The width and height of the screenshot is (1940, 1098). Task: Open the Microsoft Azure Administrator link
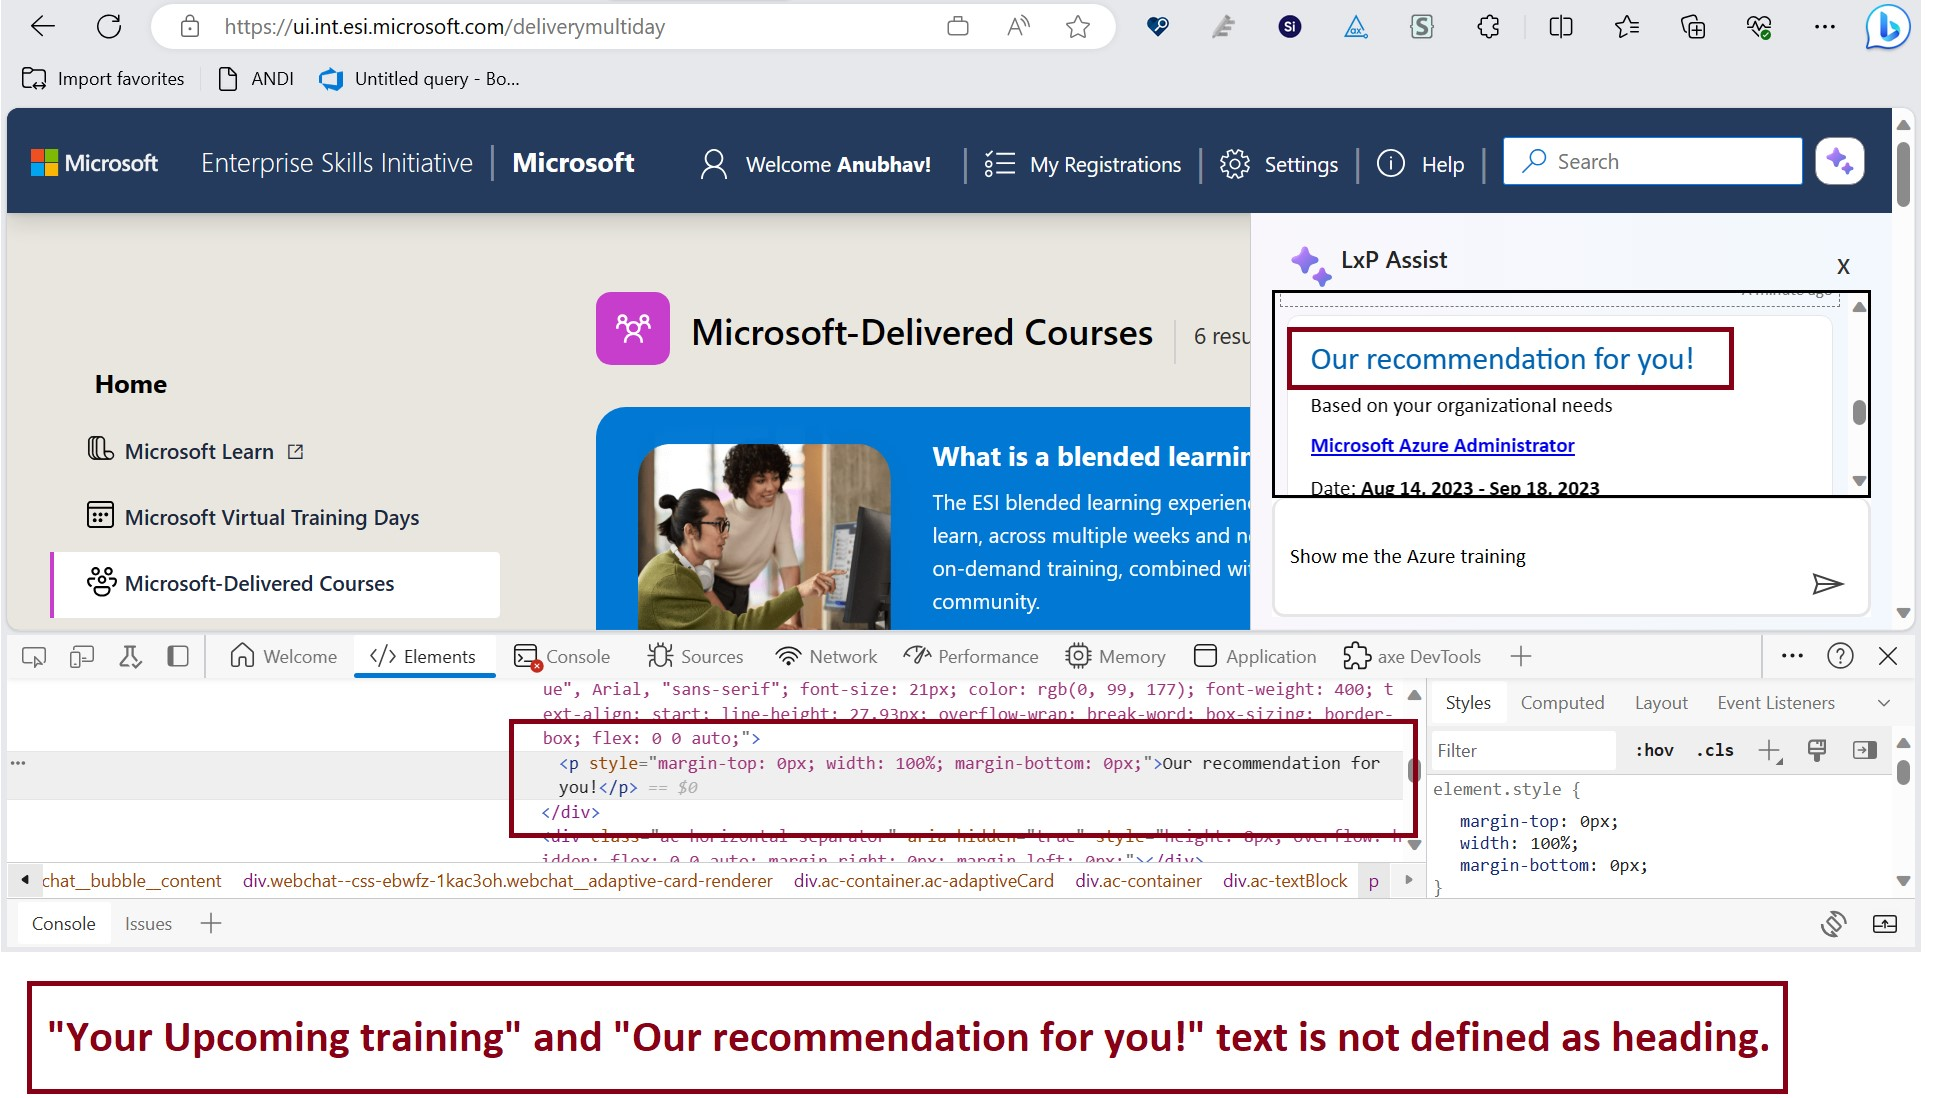pyautogui.click(x=1442, y=445)
